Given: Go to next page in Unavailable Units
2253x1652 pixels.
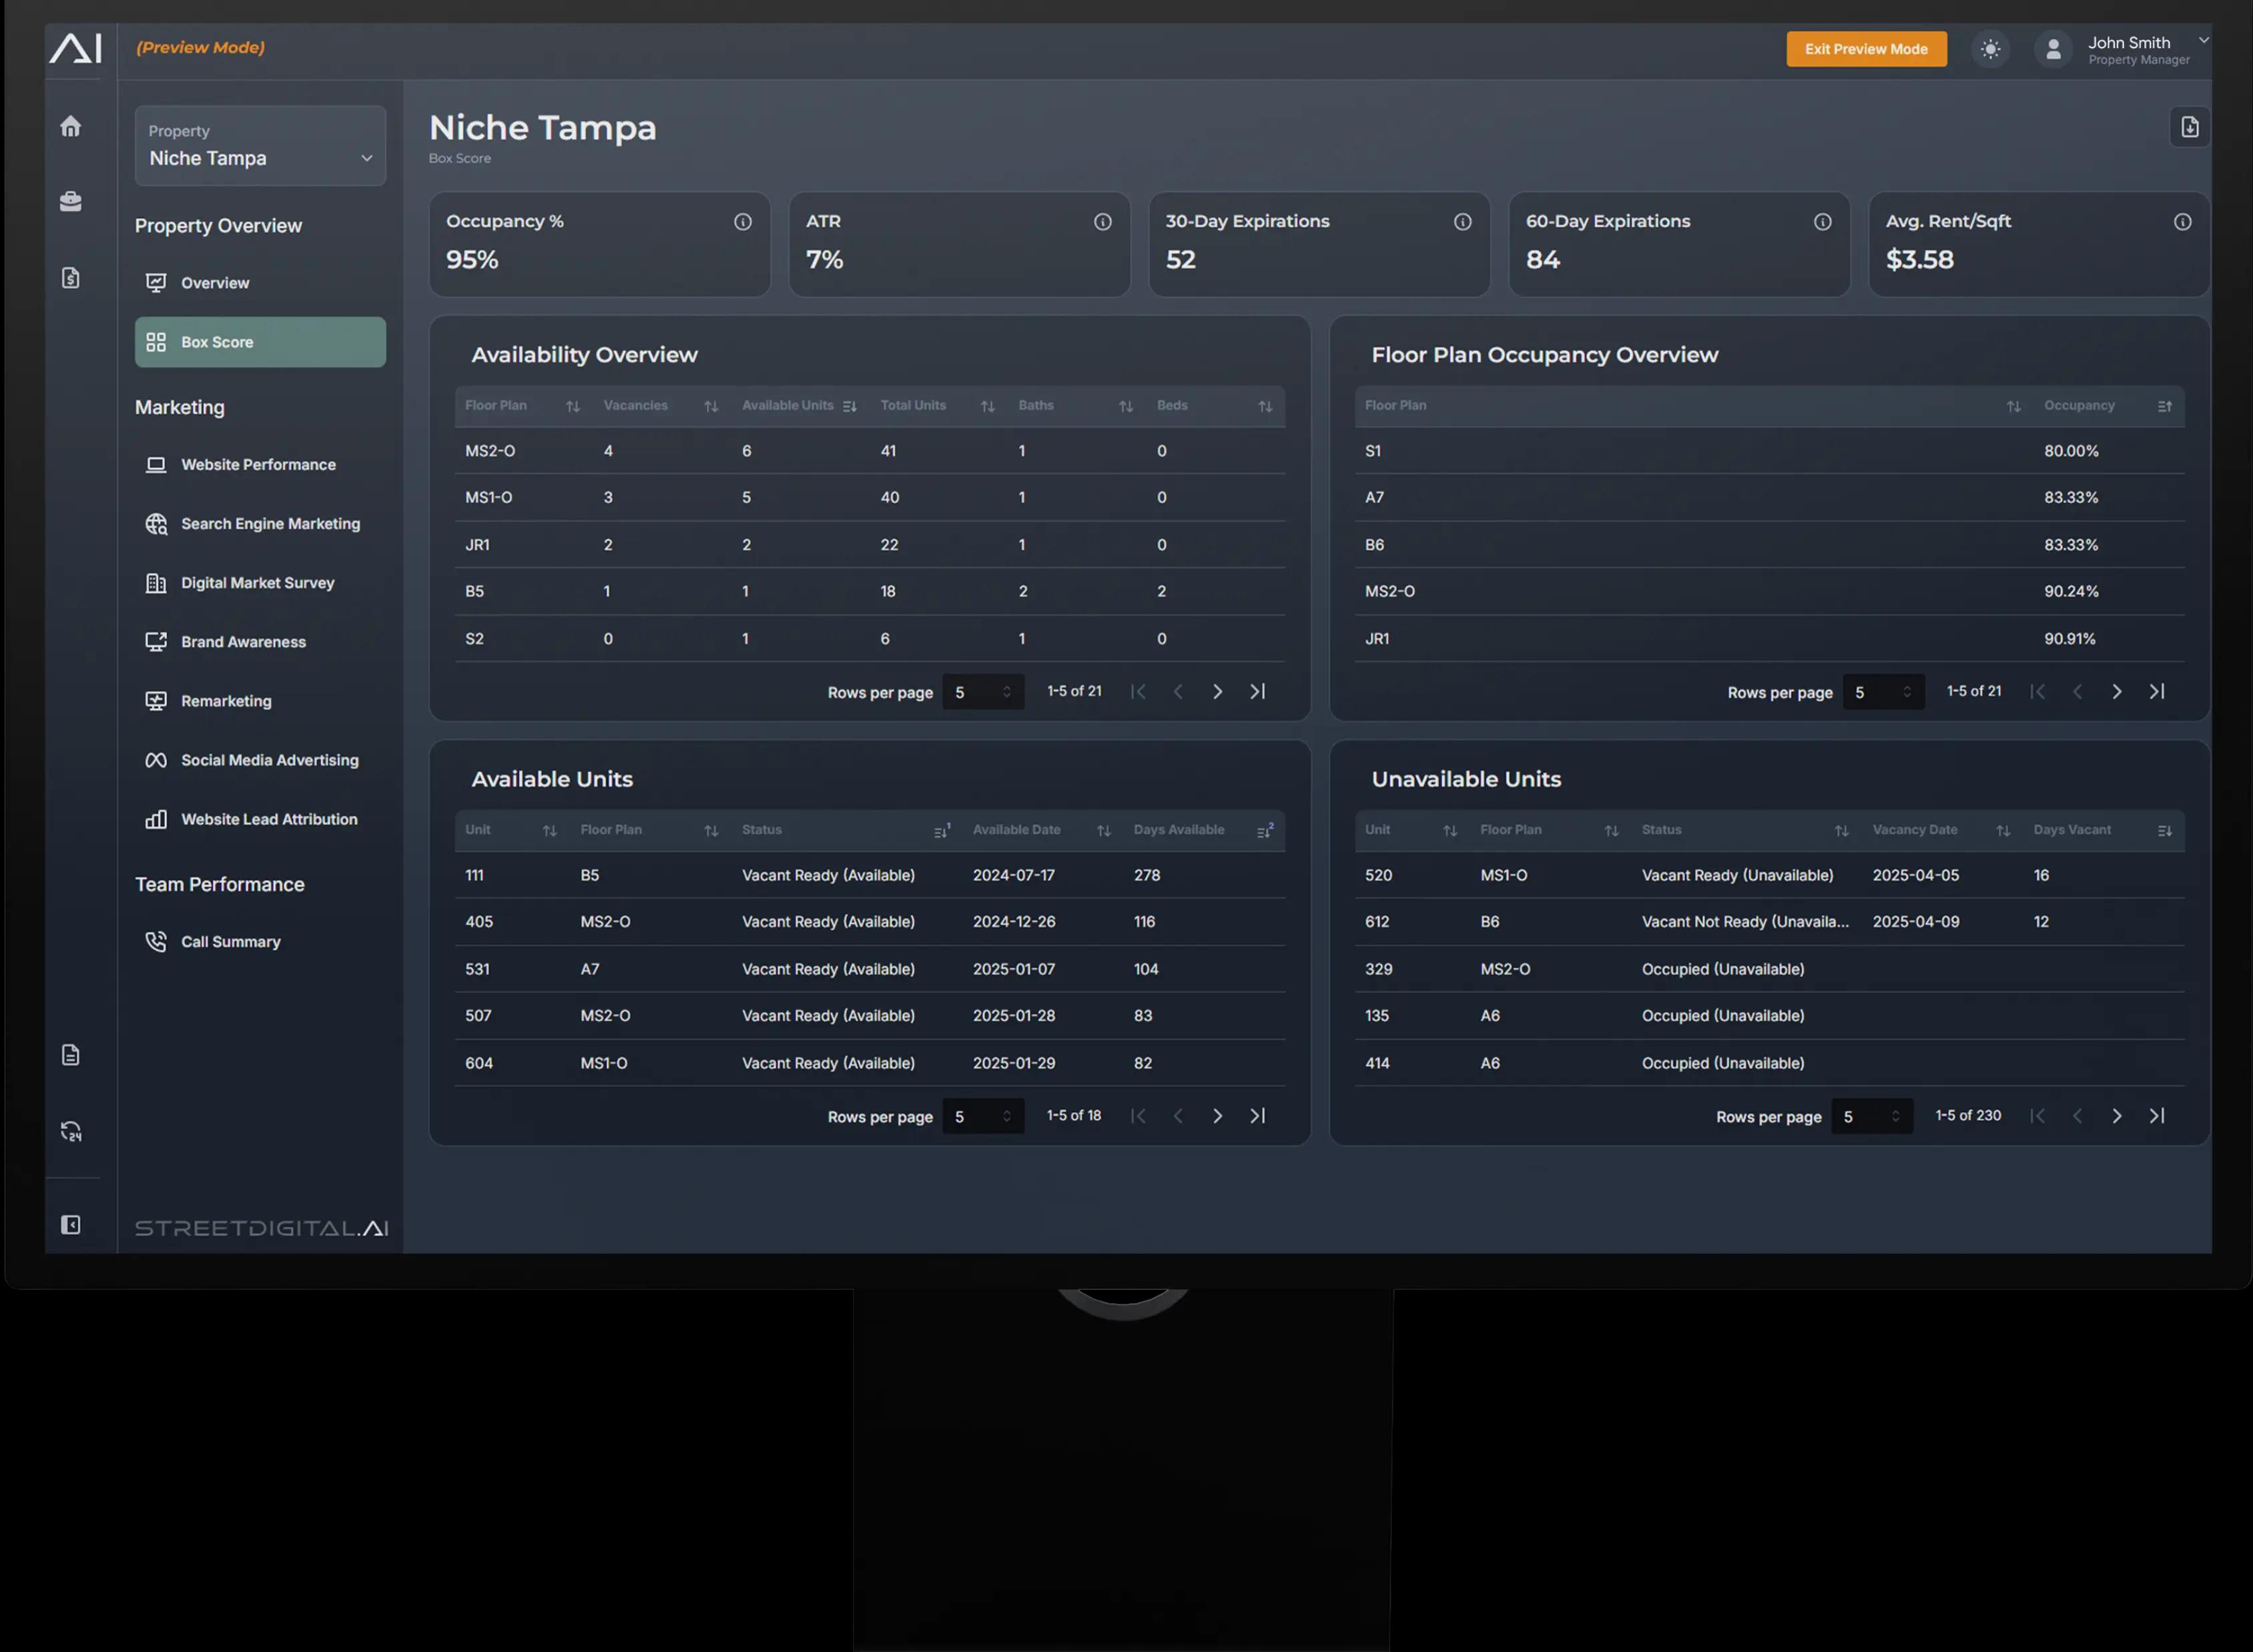Looking at the screenshot, I should [x=2116, y=1116].
